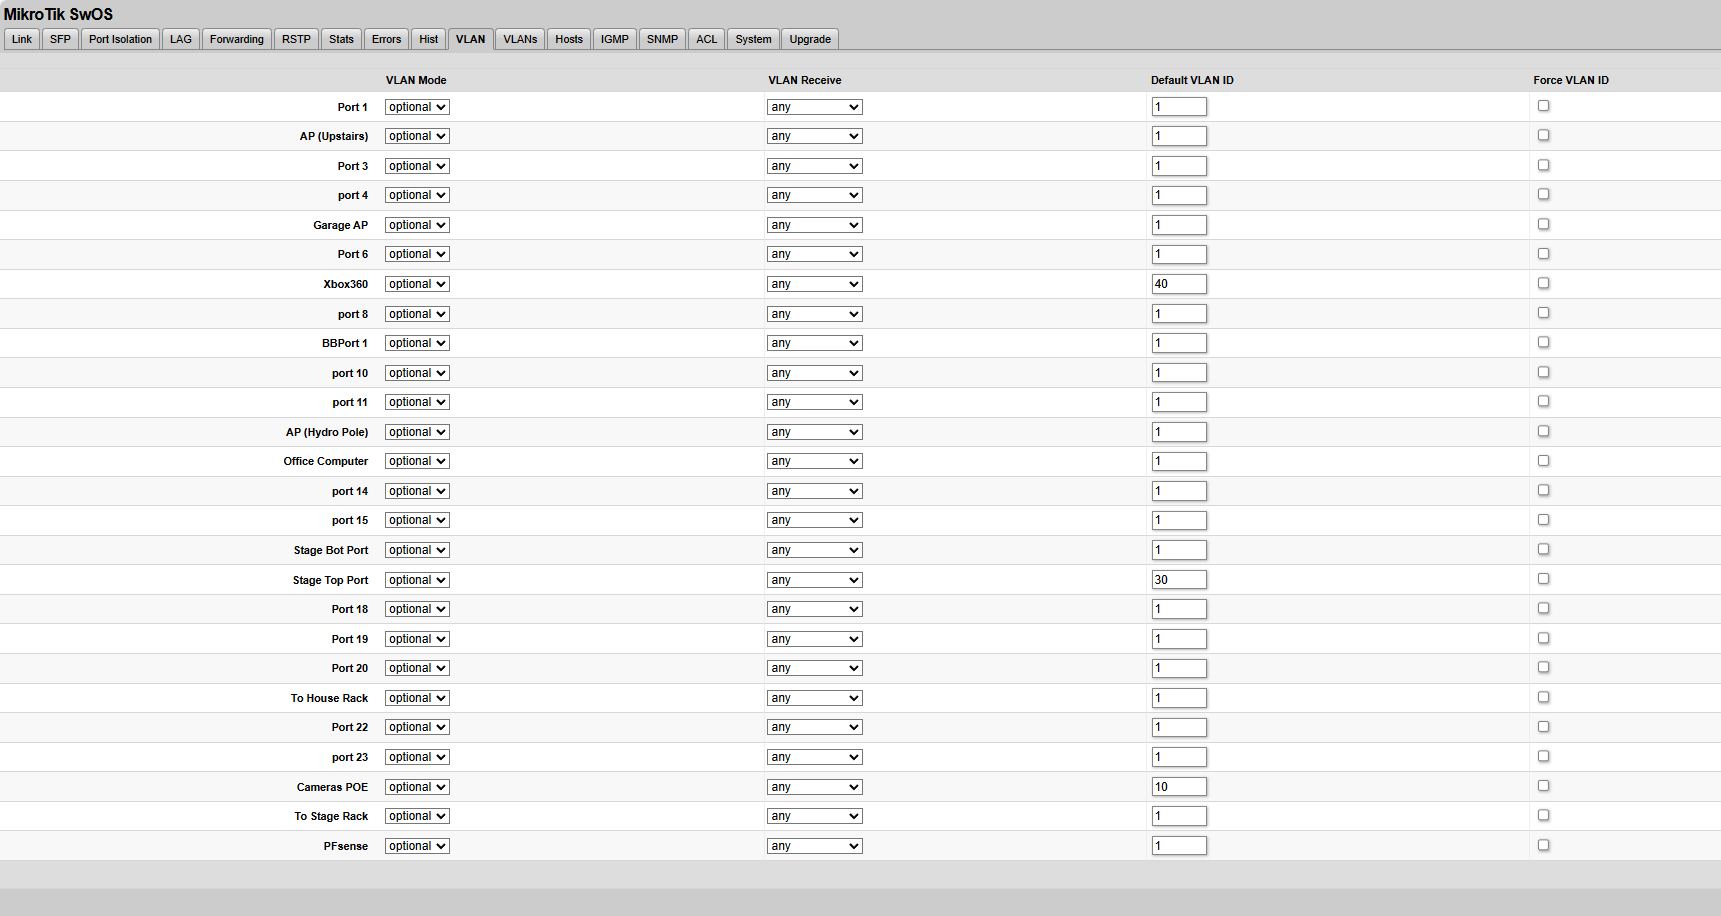Open the Errors tab

point(387,39)
